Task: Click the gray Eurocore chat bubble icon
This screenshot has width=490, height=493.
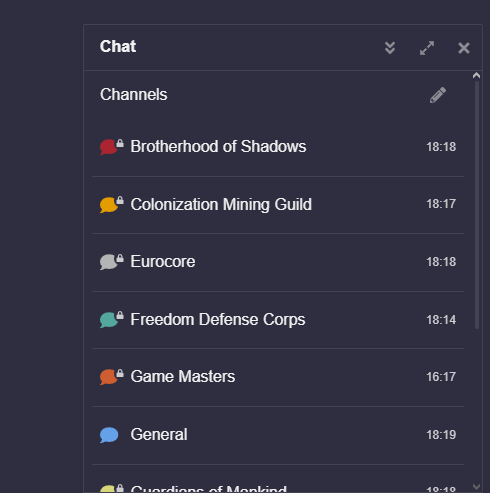Action: [109, 262]
